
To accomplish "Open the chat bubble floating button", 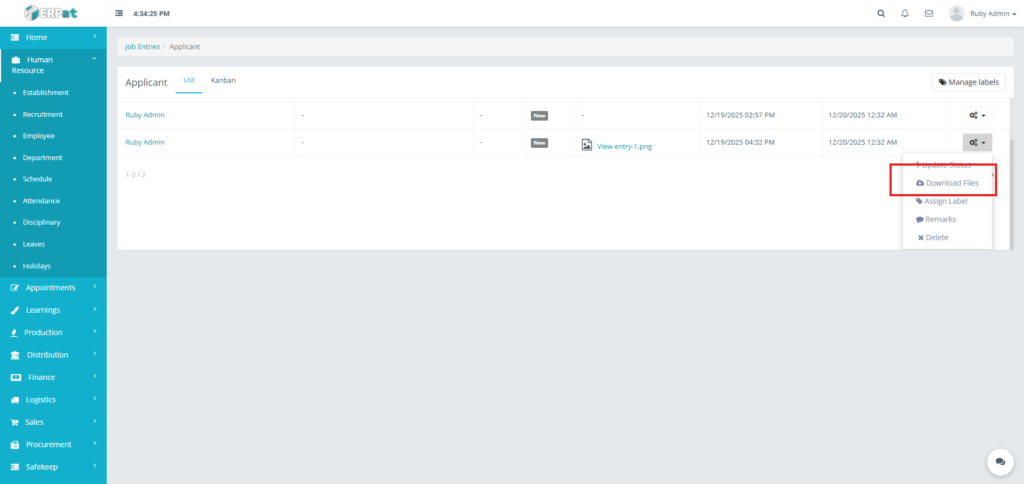I will 1000,461.
